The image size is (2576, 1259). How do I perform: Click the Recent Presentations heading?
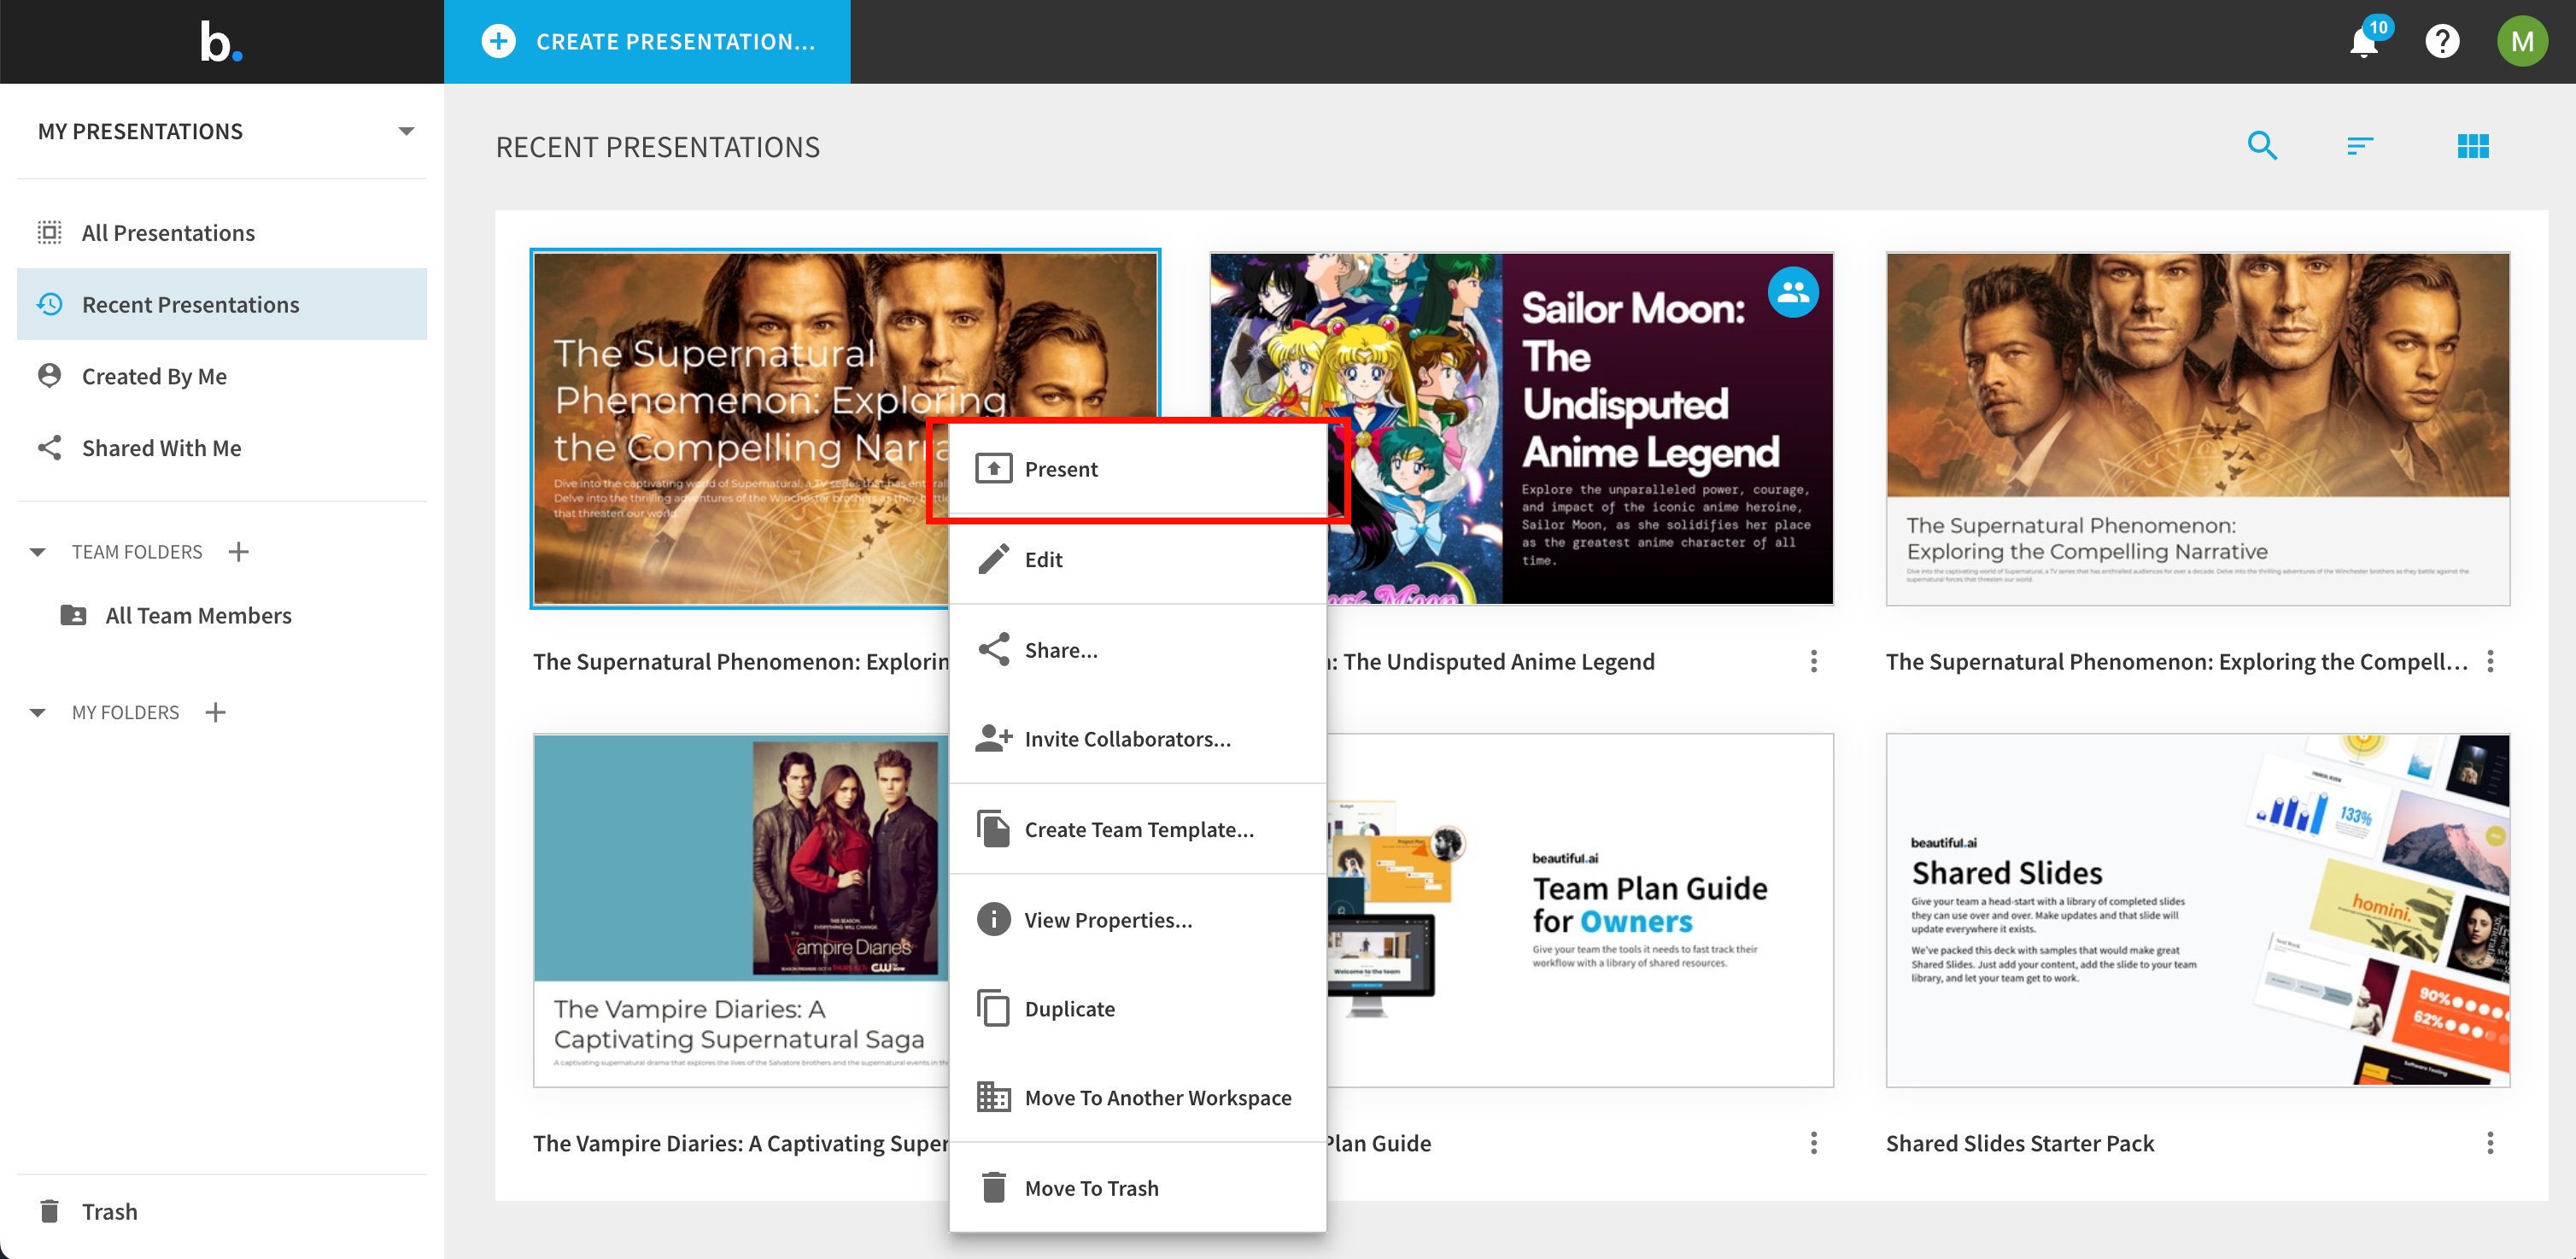coord(657,147)
